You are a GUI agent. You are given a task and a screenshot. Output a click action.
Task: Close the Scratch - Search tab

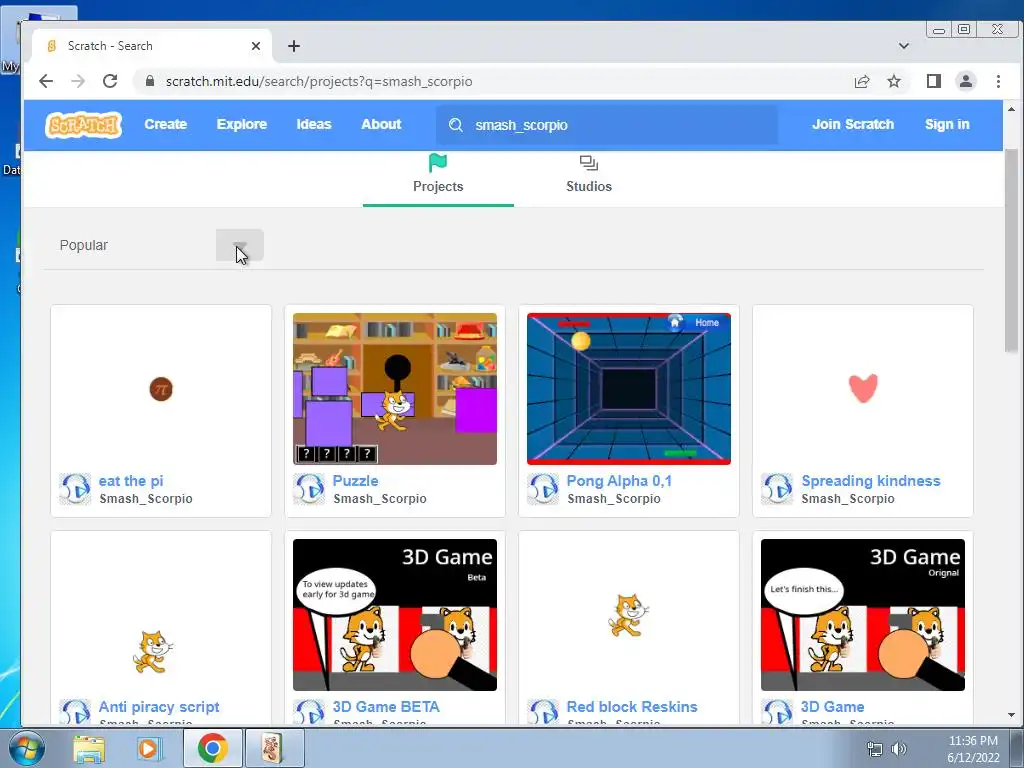pyautogui.click(x=256, y=46)
